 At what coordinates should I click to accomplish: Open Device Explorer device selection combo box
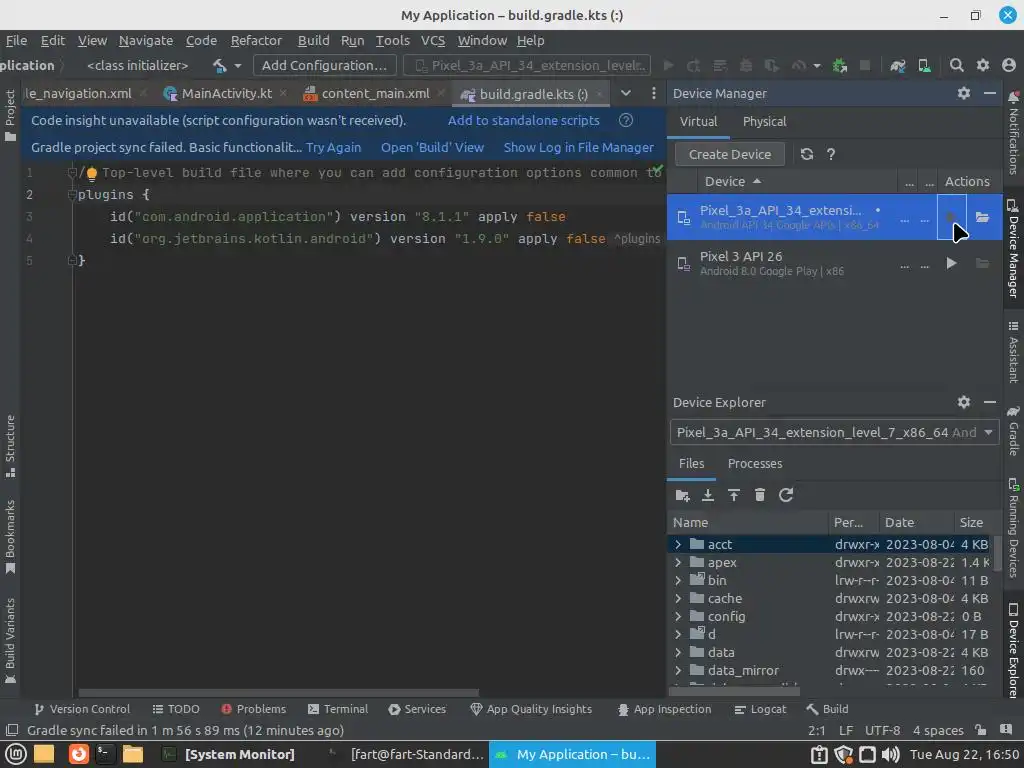[x=834, y=432]
